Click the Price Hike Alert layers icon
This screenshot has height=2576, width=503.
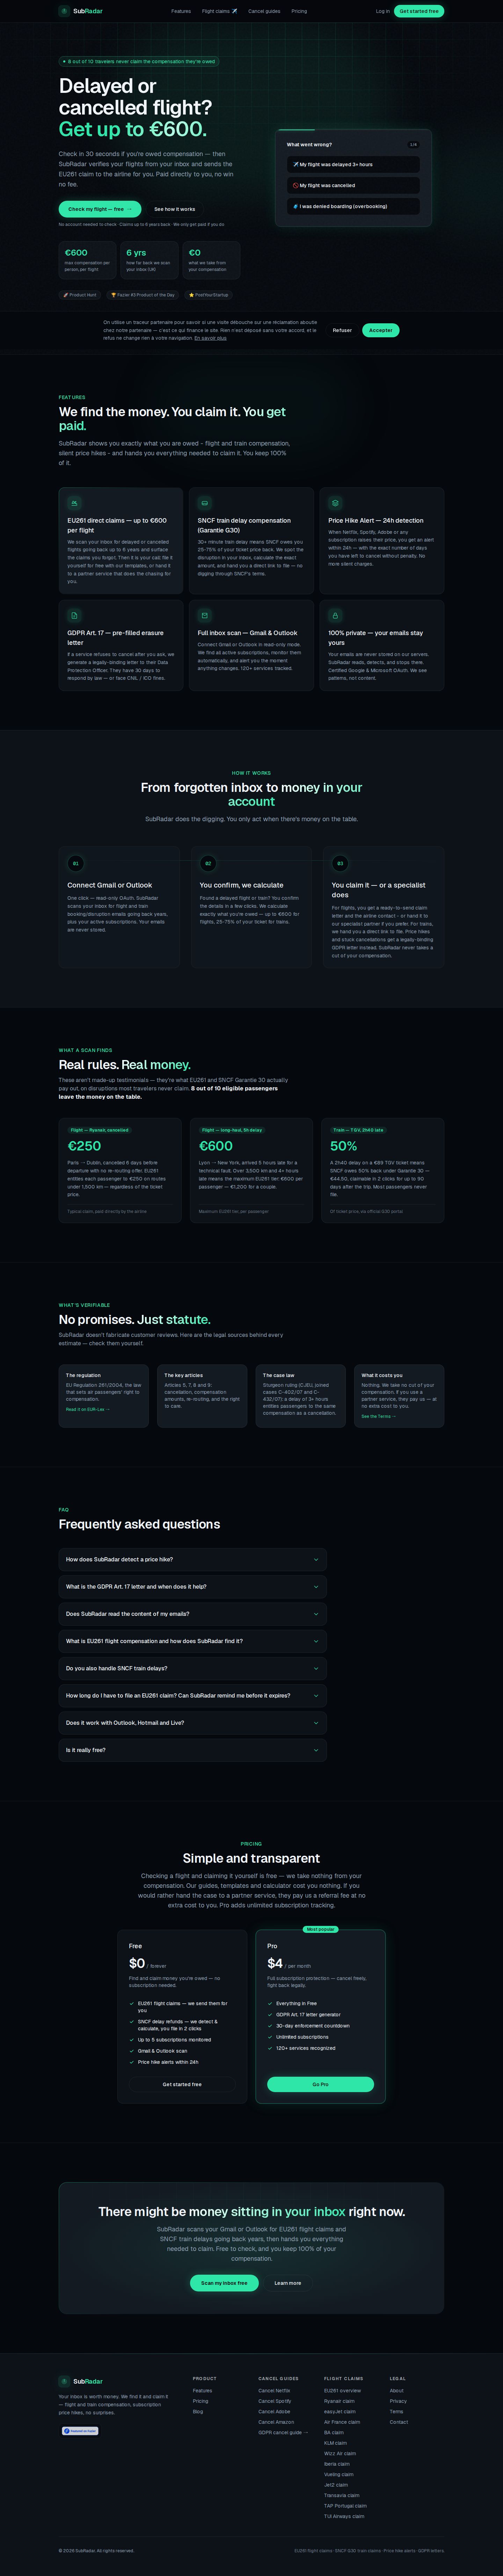tap(335, 503)
